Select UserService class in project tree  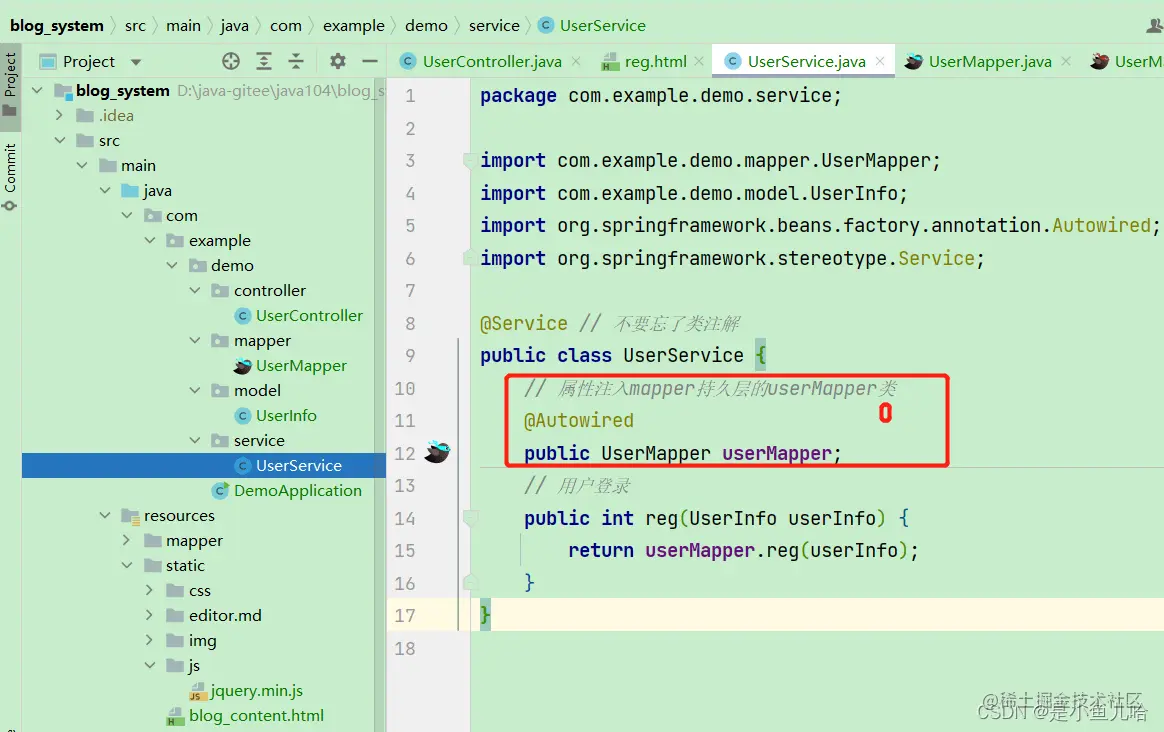point(298,465)
